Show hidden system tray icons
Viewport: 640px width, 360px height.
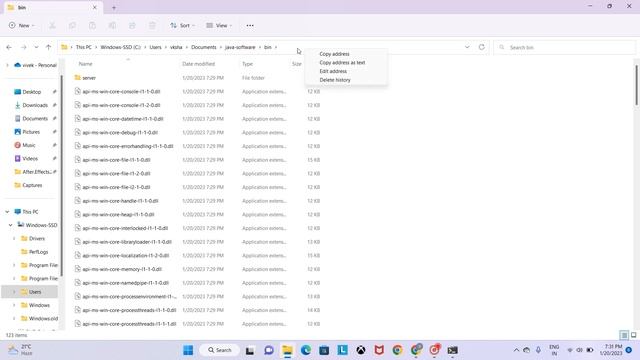pos(516,350)
